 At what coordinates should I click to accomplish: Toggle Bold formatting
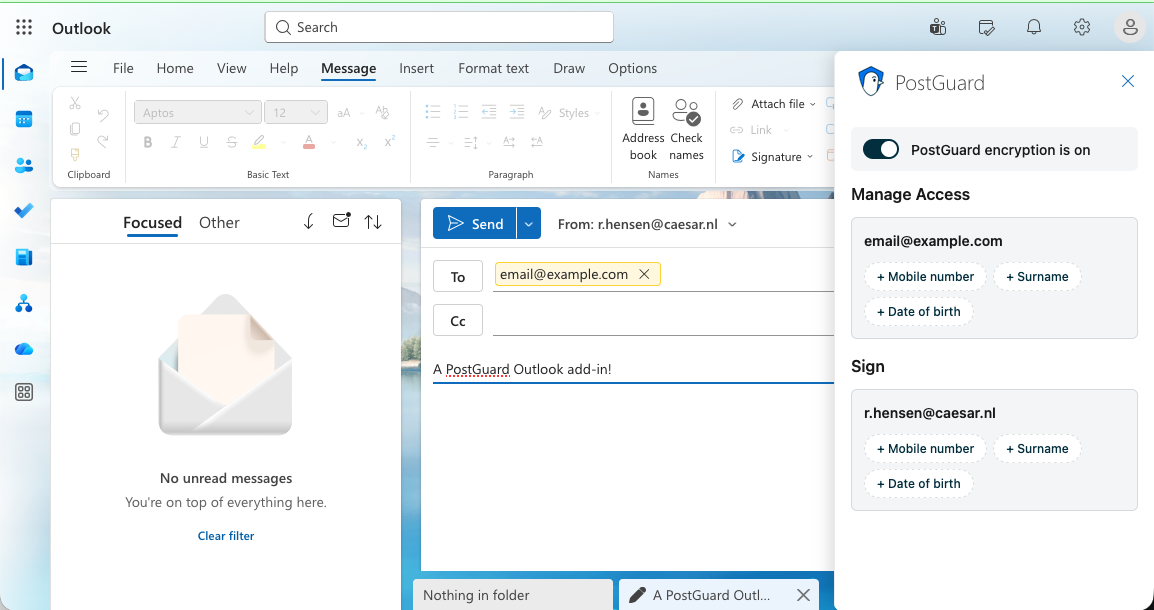pos(148,143)
